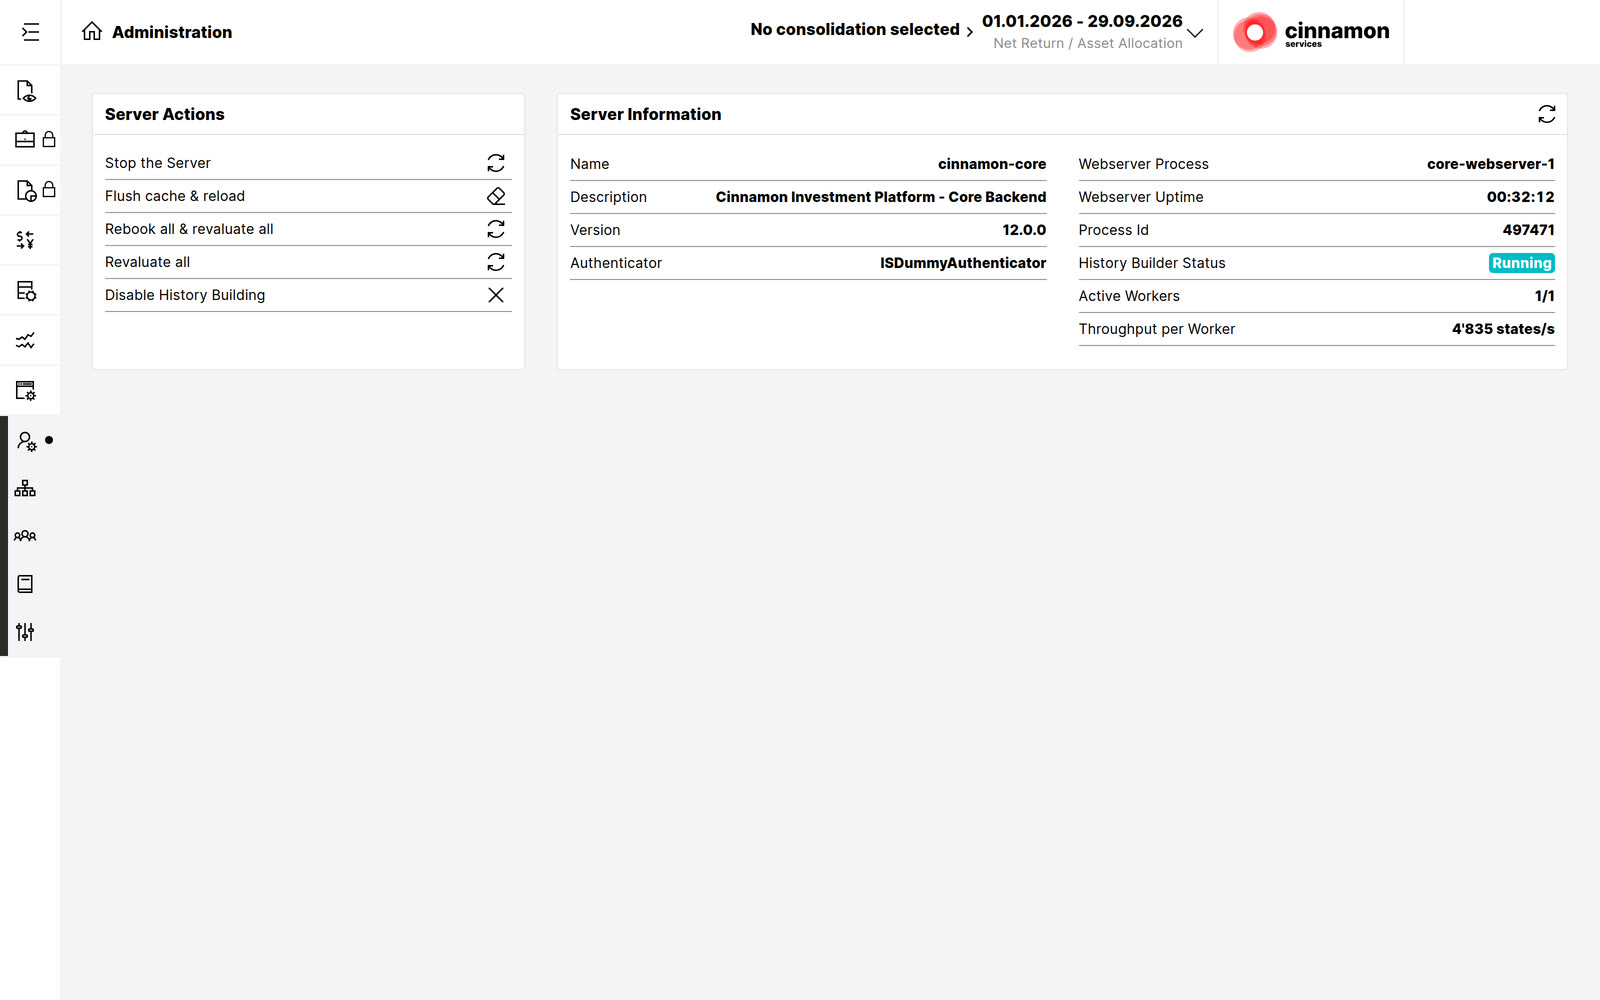
Task: Click the Stop the Server refresh icon
Action: [x=496, y=163]
